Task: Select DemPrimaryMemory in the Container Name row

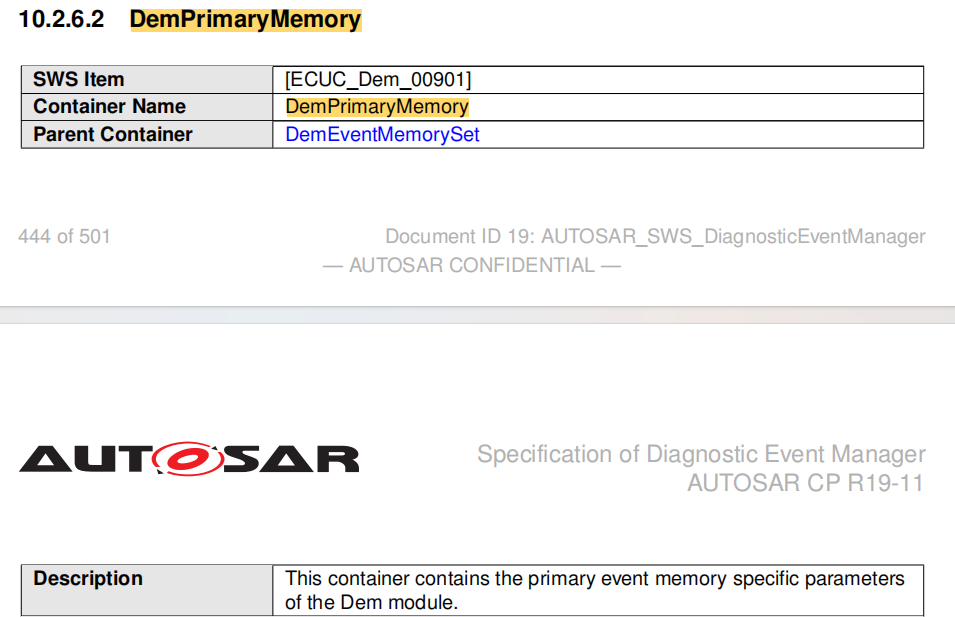Action: point(377,107)
